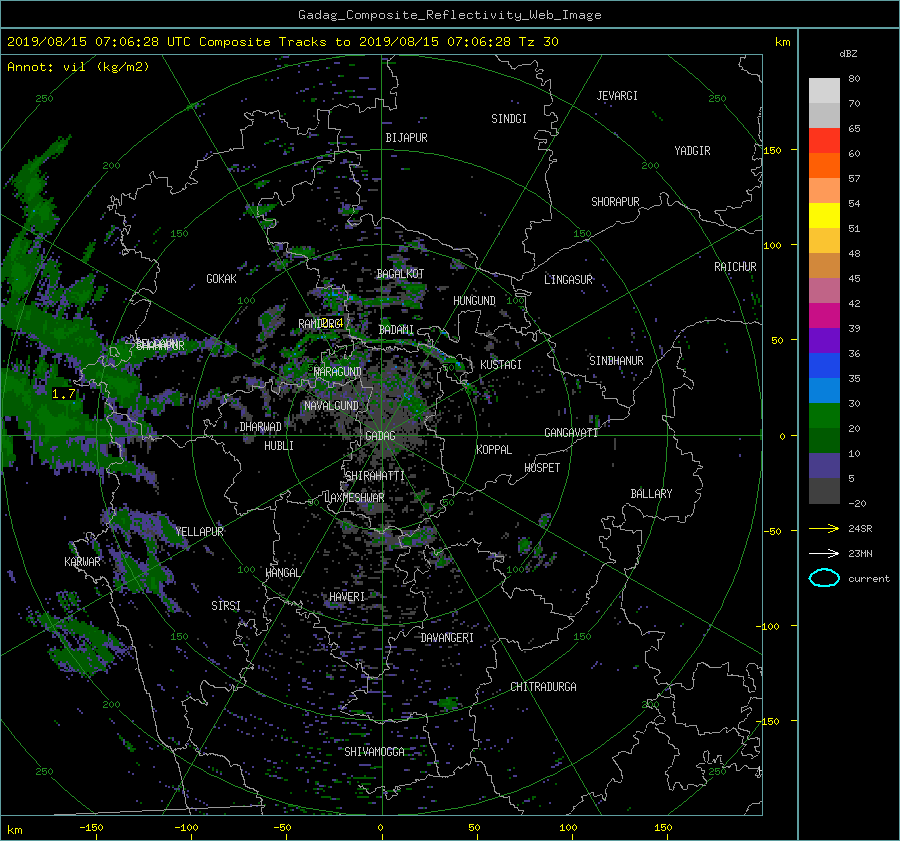The width and height of the screenshot is (900, 841).
Task: Pick the light blue 30-35 dBZ swatch
Action: tap(824, 390)
